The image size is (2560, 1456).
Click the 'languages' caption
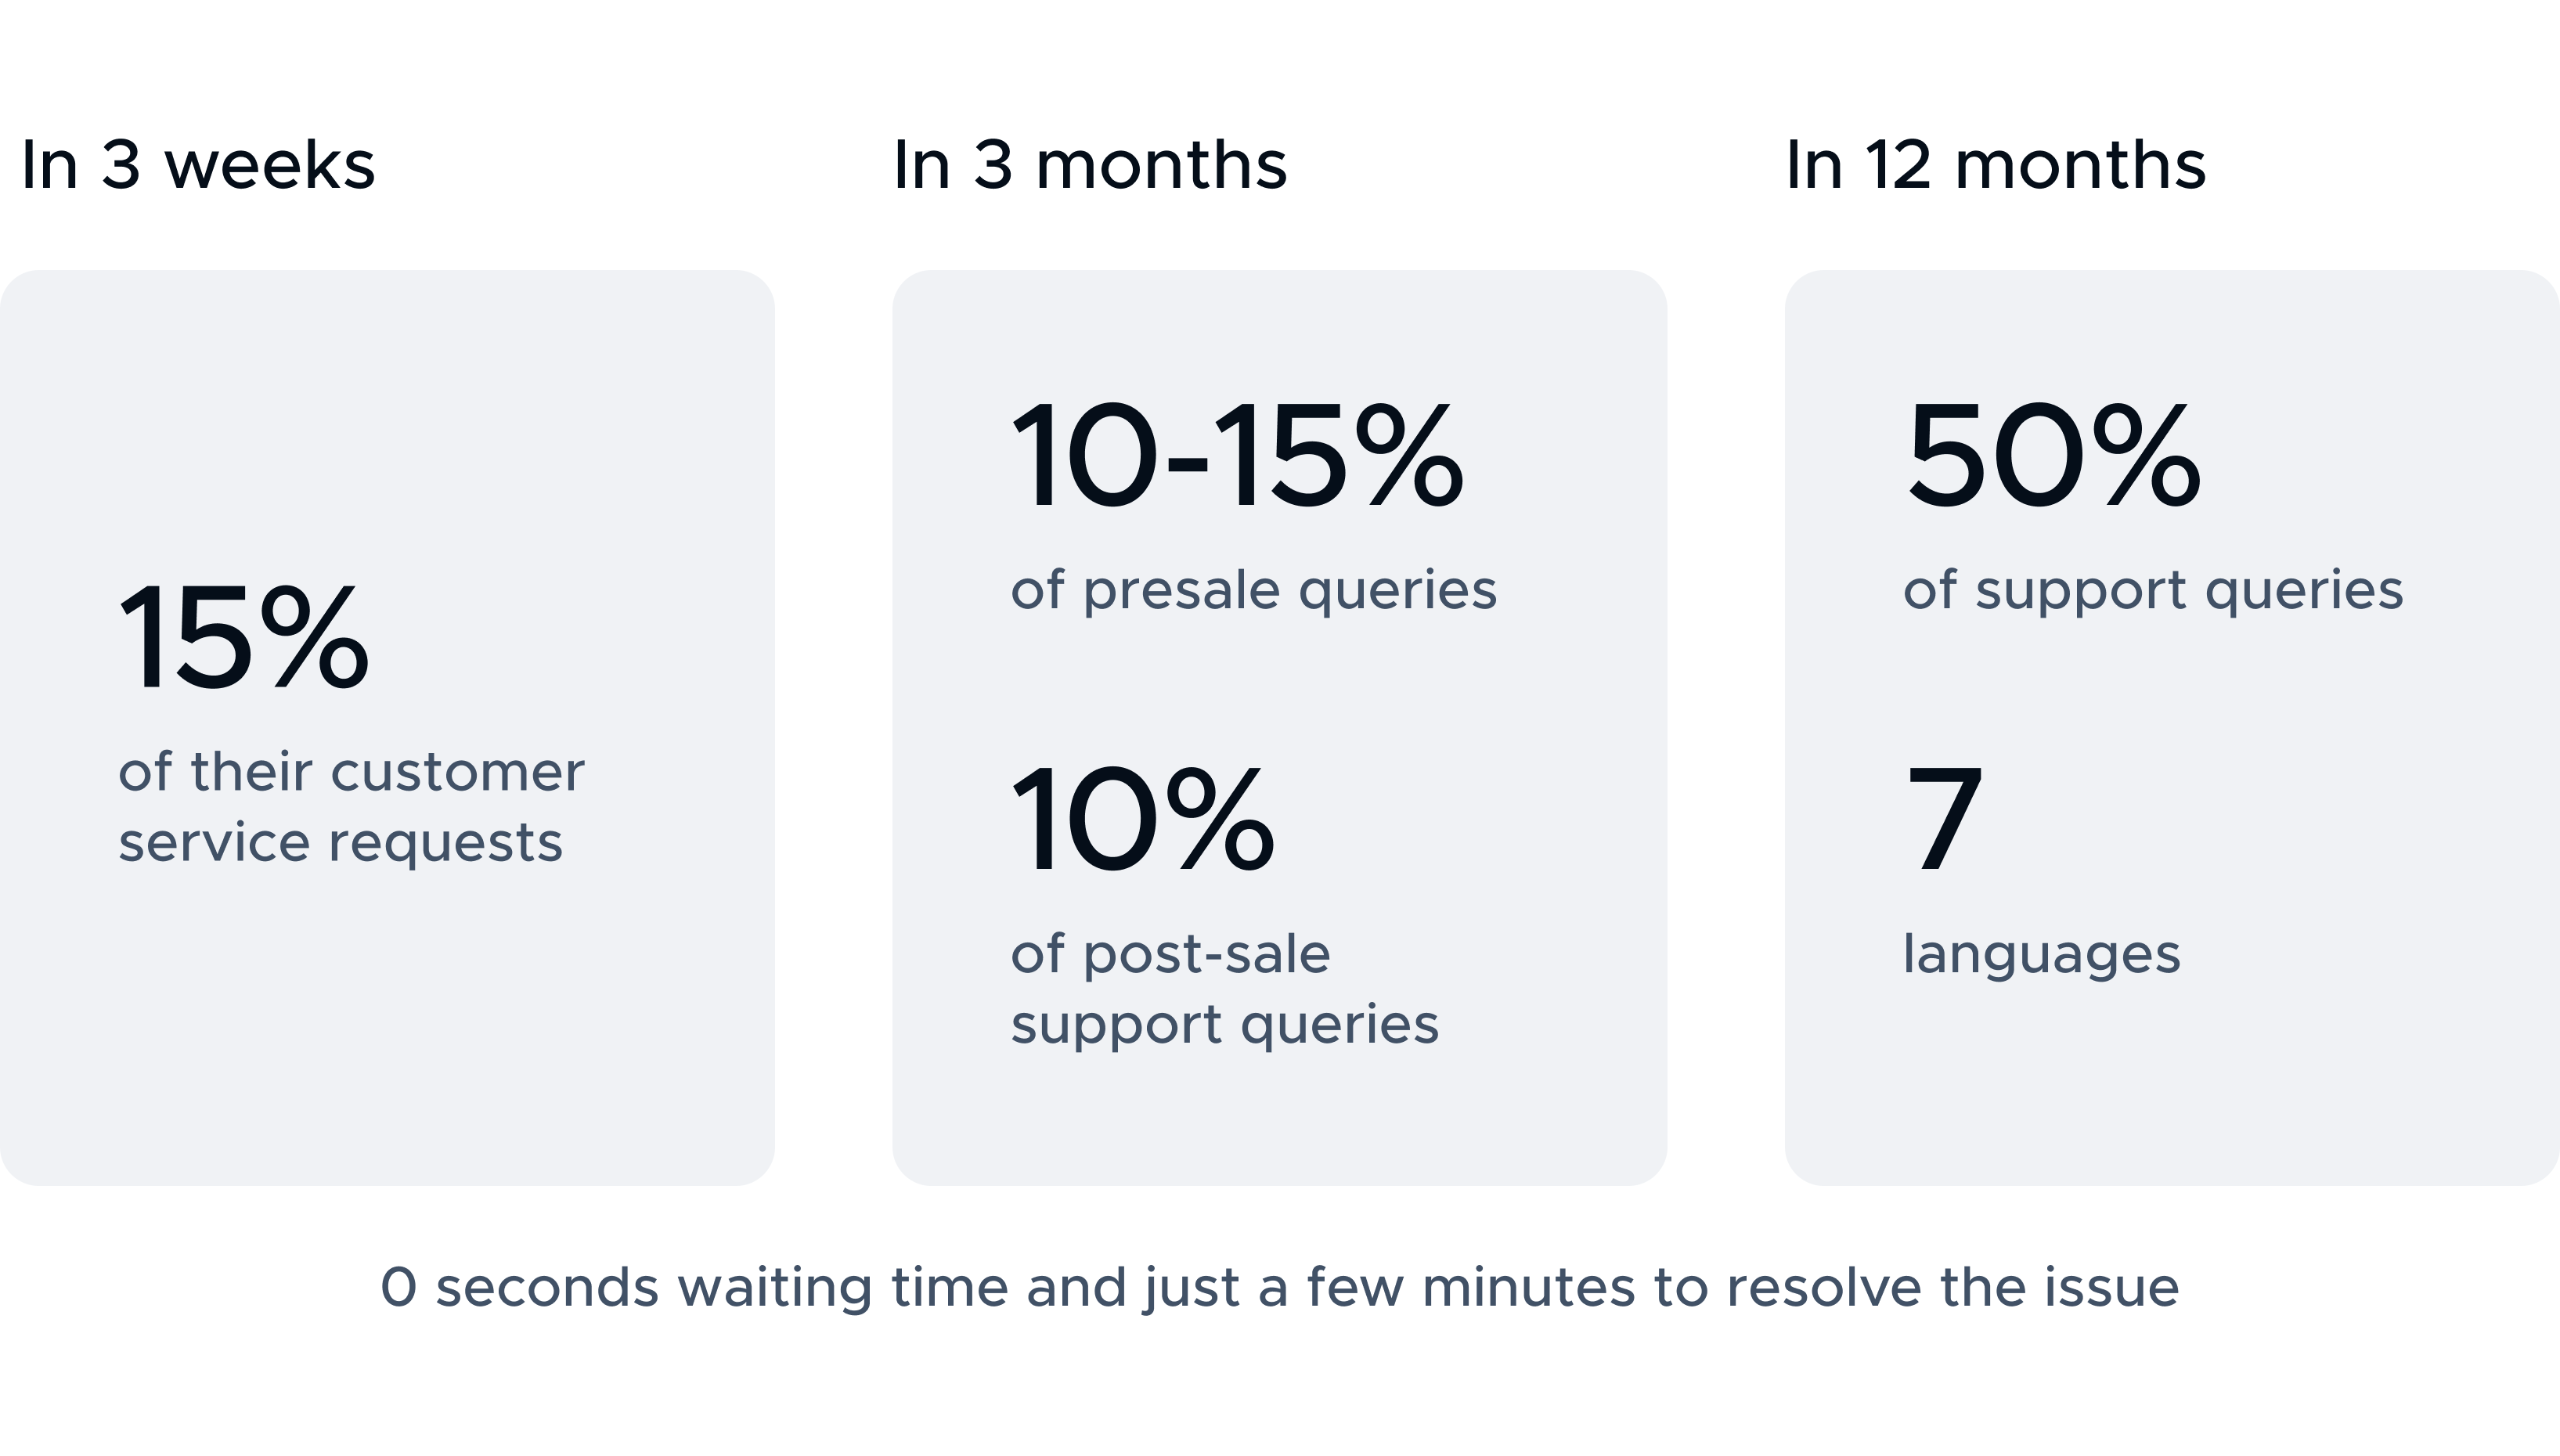(x=2041, y=954)
